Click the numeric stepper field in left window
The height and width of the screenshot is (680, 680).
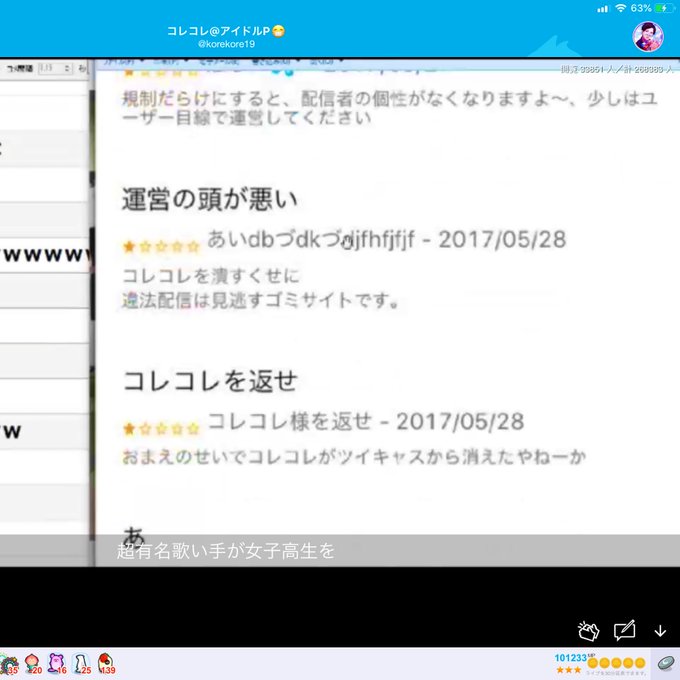point(55,68)
